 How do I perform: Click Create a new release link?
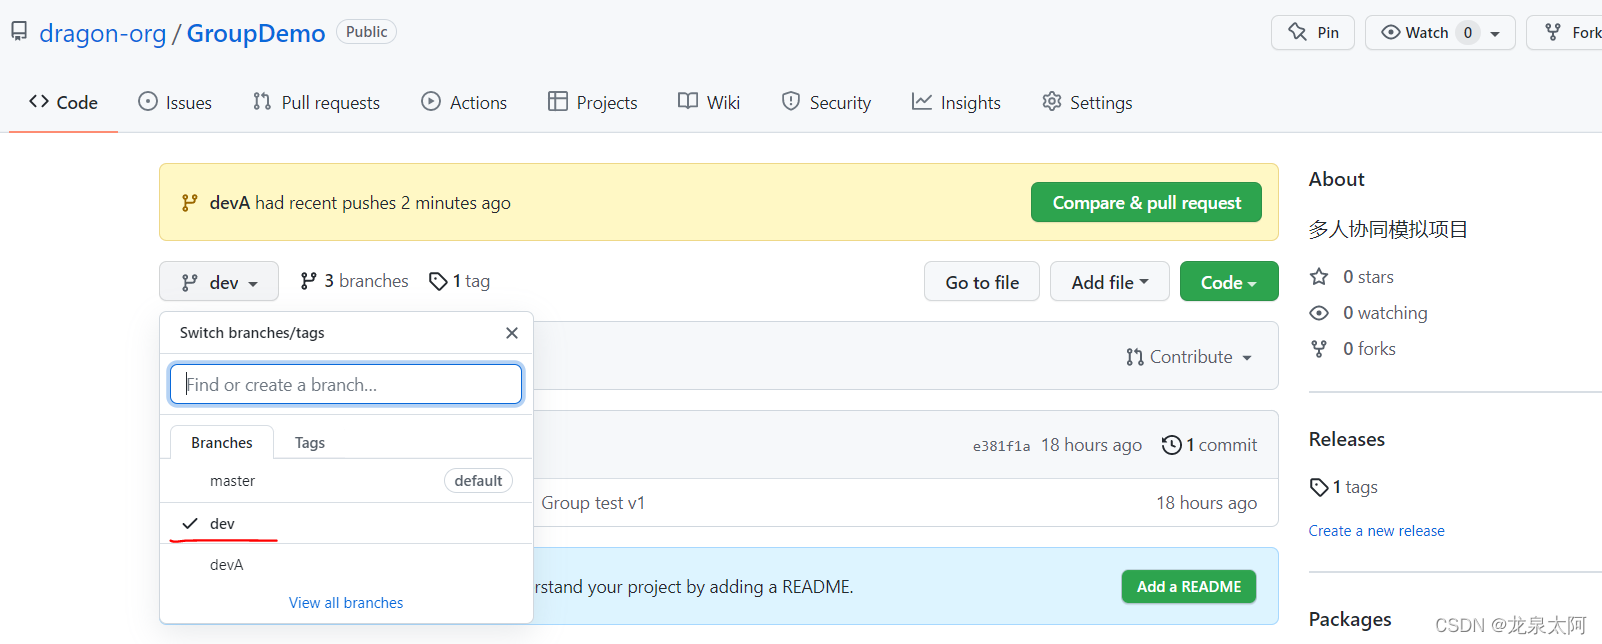tap(1376, 531)
